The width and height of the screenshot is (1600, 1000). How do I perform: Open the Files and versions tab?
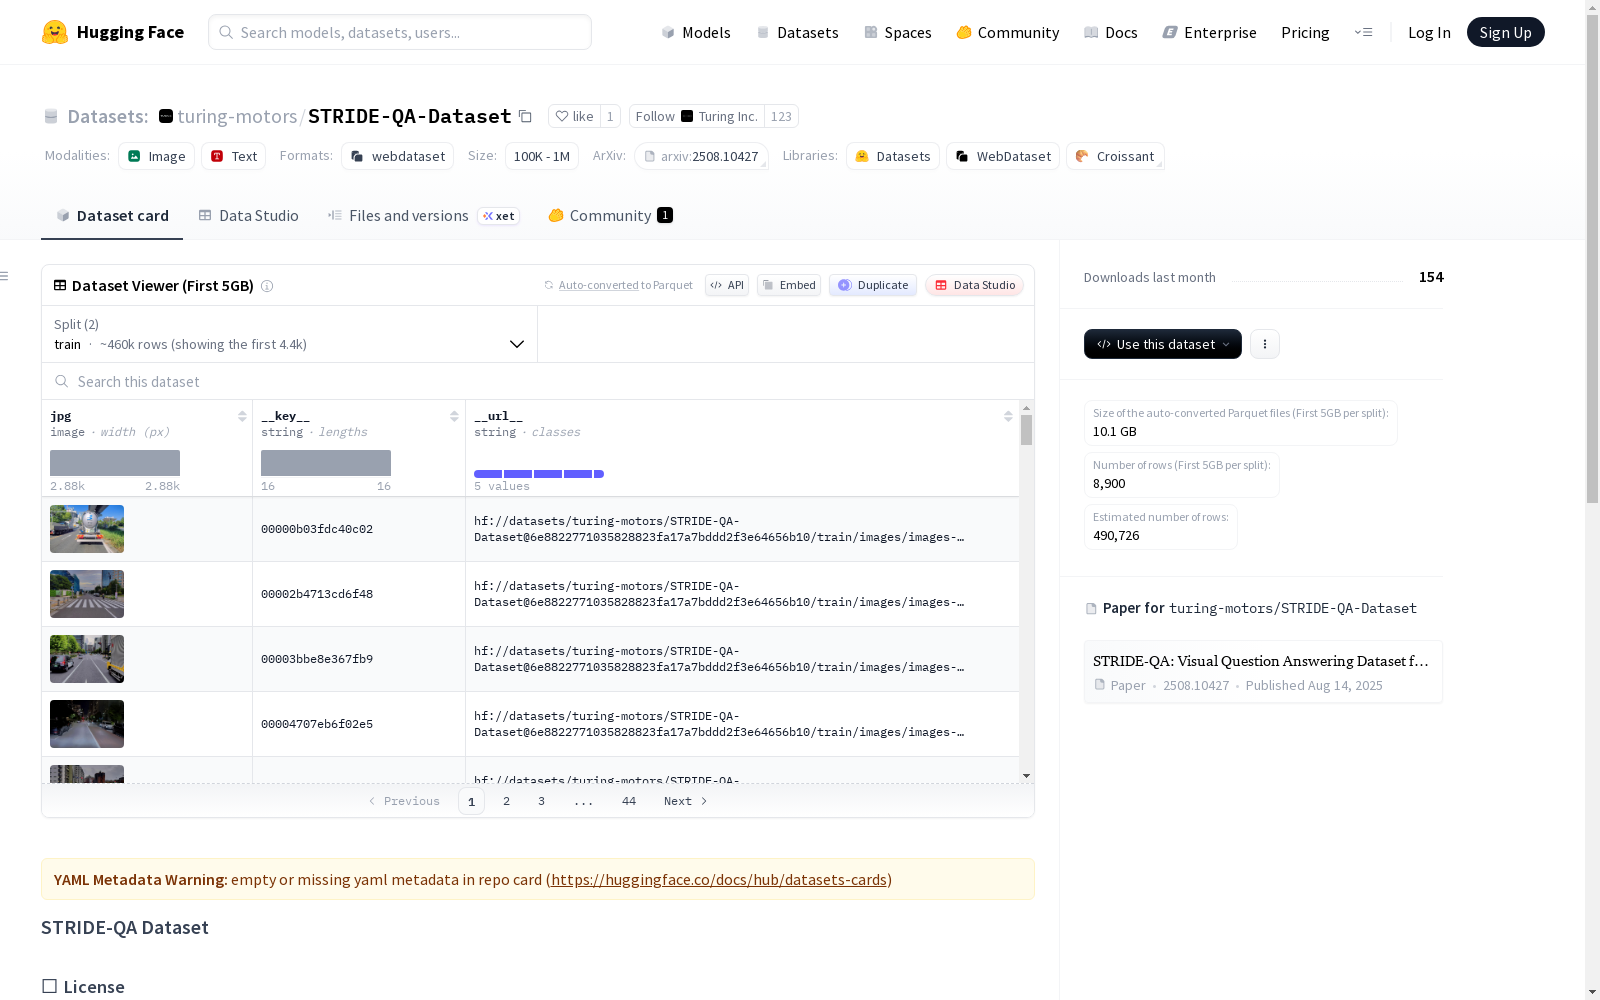point(423,216)
